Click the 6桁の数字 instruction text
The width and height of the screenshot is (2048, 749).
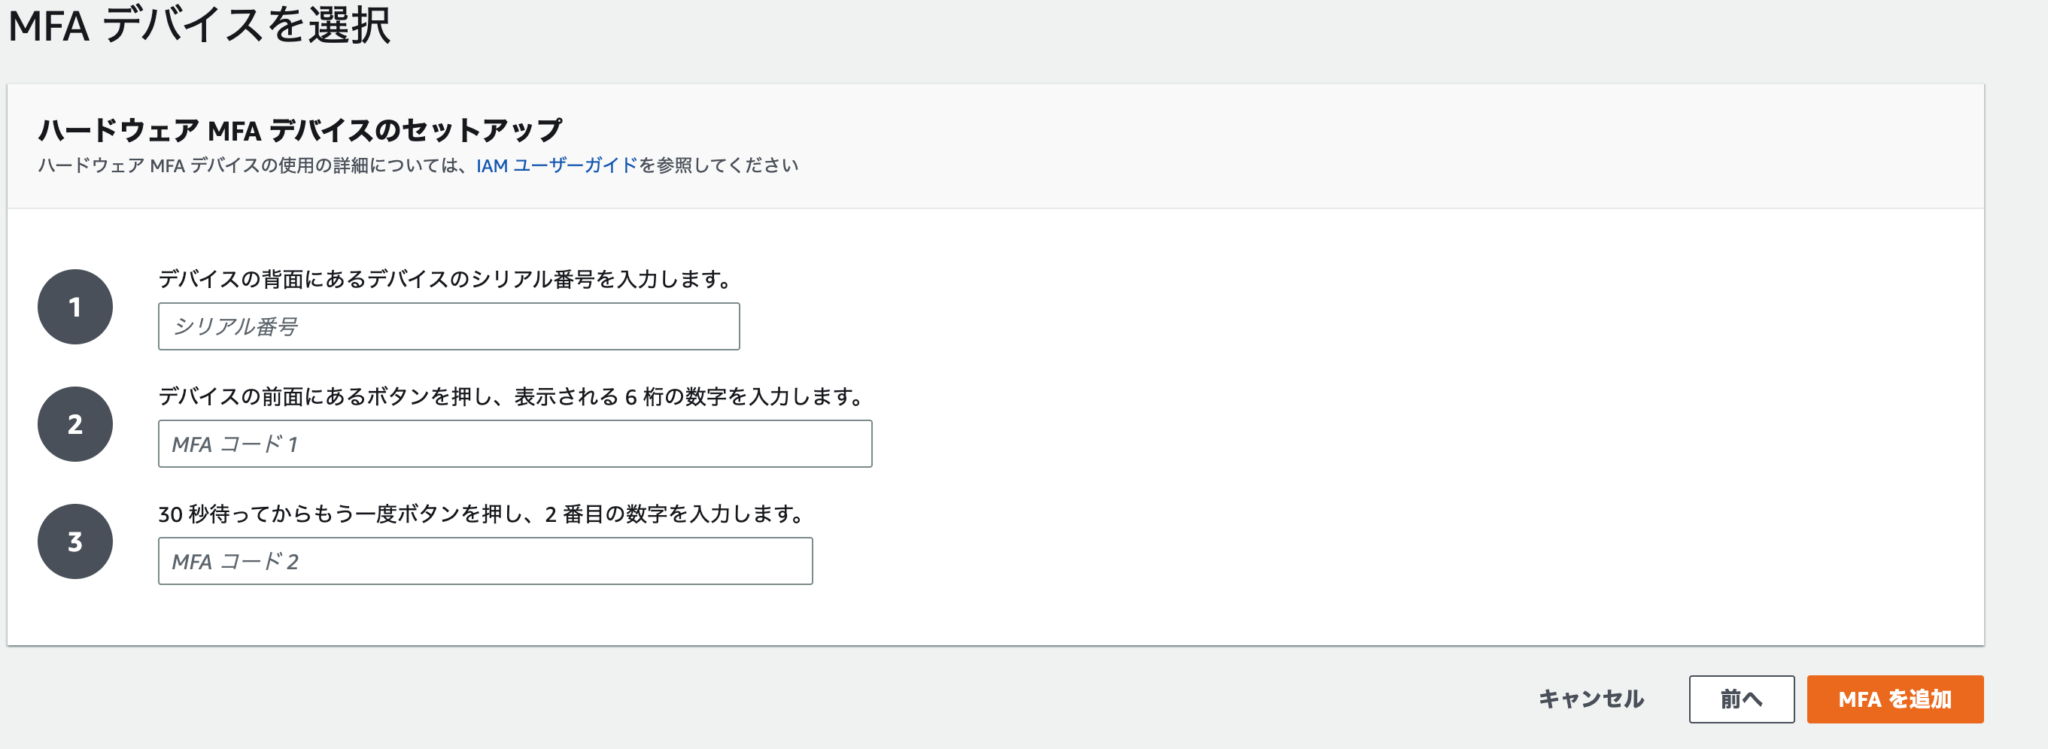513,396
